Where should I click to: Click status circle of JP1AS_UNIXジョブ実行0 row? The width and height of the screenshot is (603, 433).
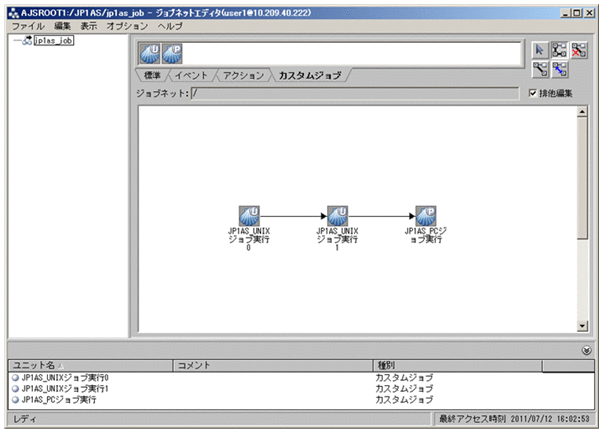pyautogui.click(x=15, y=378)
